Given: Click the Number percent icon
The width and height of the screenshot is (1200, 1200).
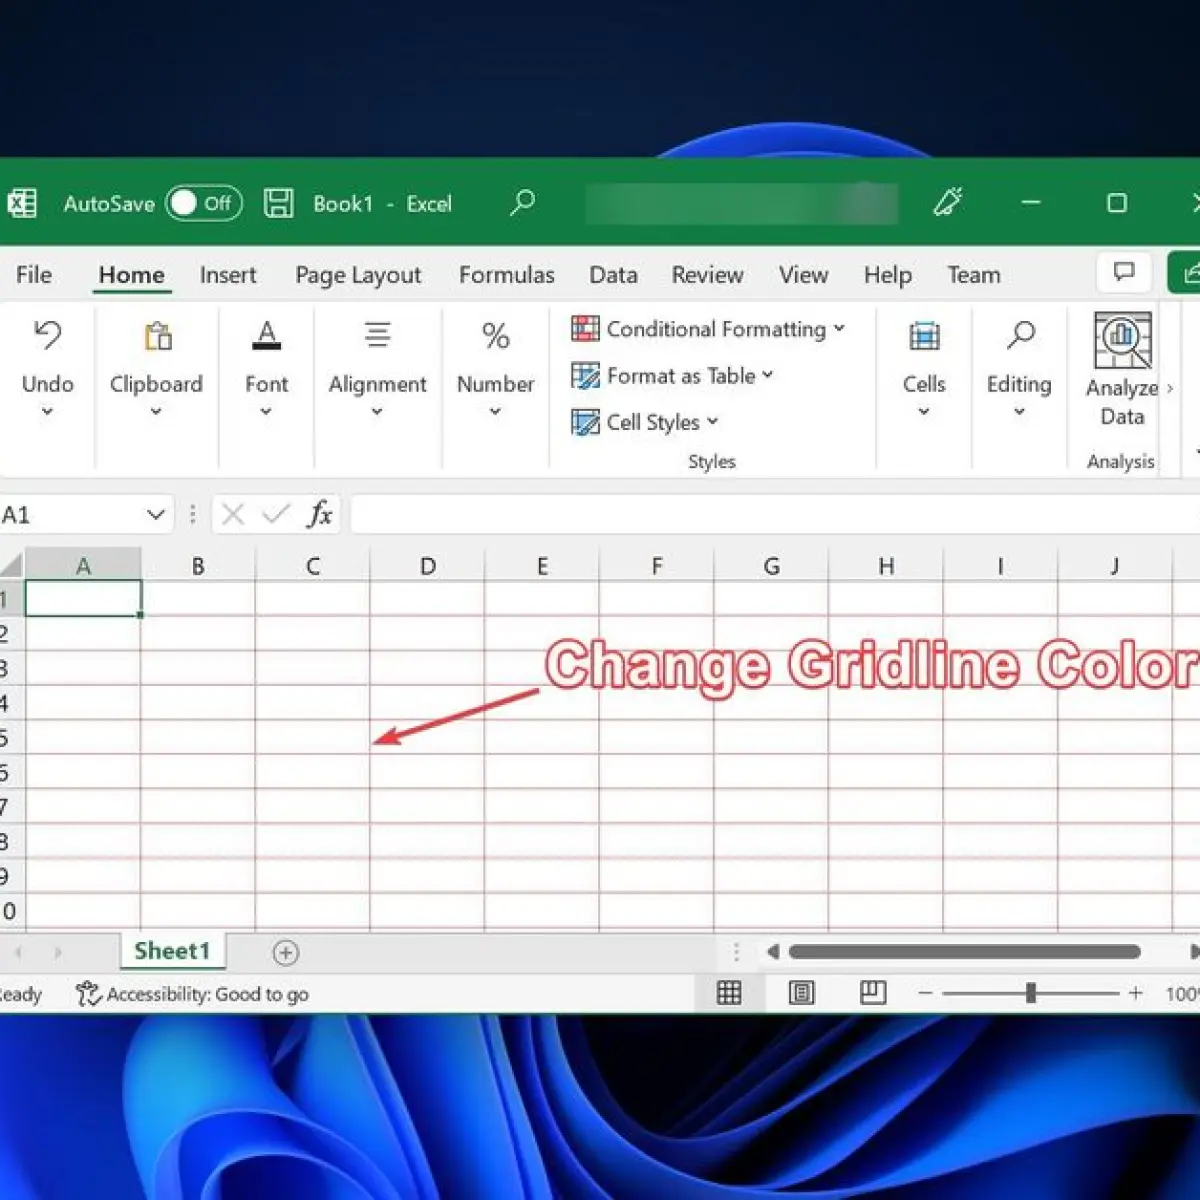Looking at the screenshot, I should tap(495, 335).
